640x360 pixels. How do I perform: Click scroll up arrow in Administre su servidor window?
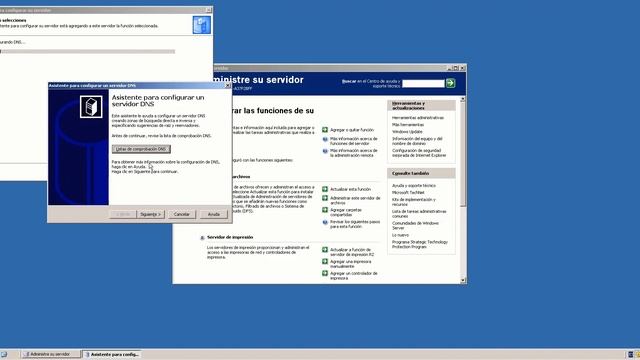462,100
